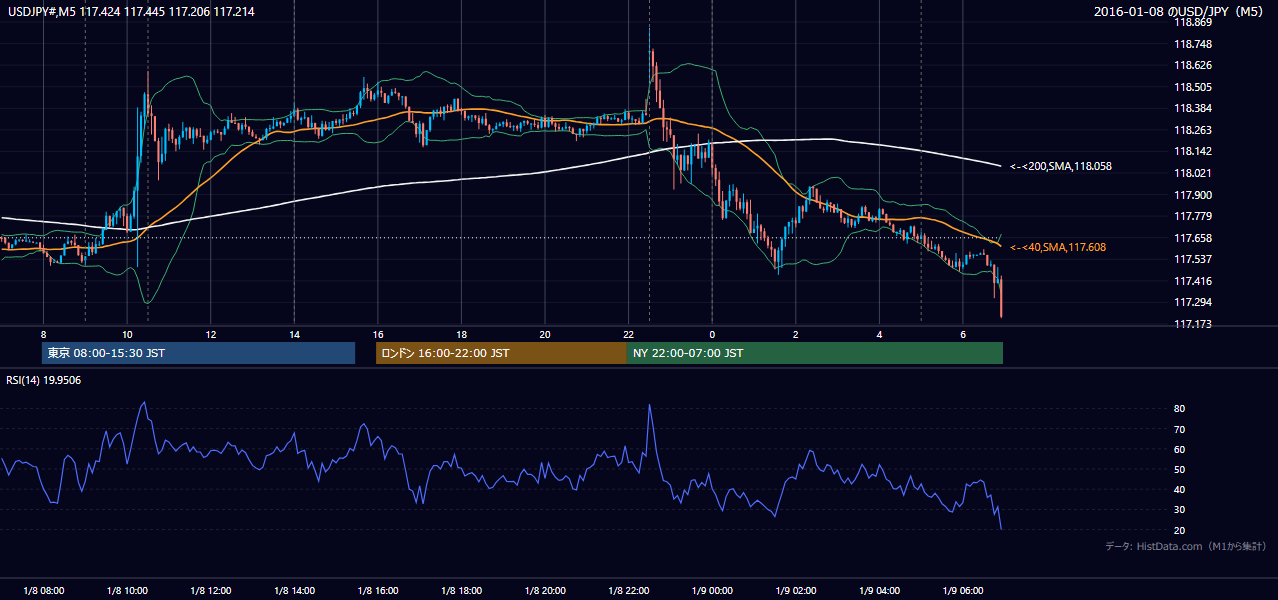This screenshot has height=600, width=1278.
Task: Click the '1/8 10:00' bottom time label
Action: 127,590
